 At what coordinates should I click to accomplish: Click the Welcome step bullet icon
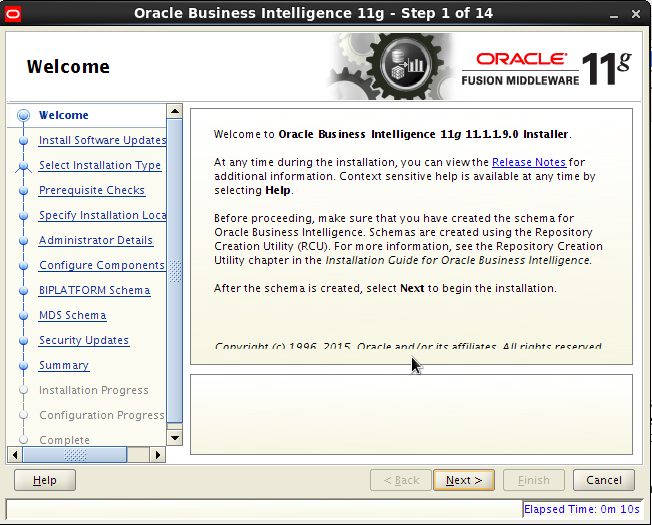click(x=24, y=115)
